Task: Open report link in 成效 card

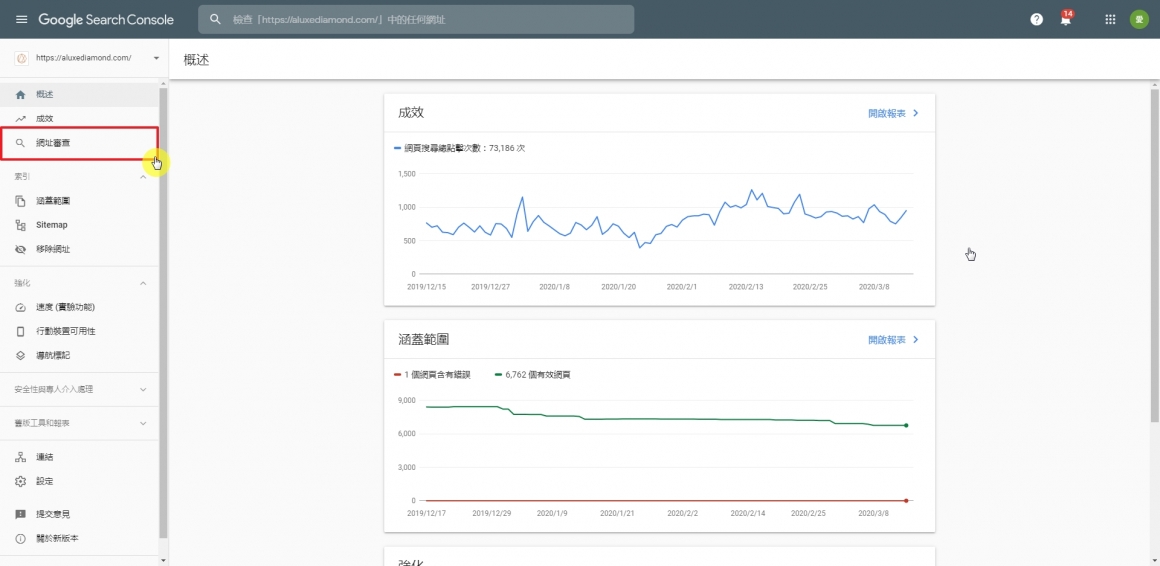Action: point(894,113)
